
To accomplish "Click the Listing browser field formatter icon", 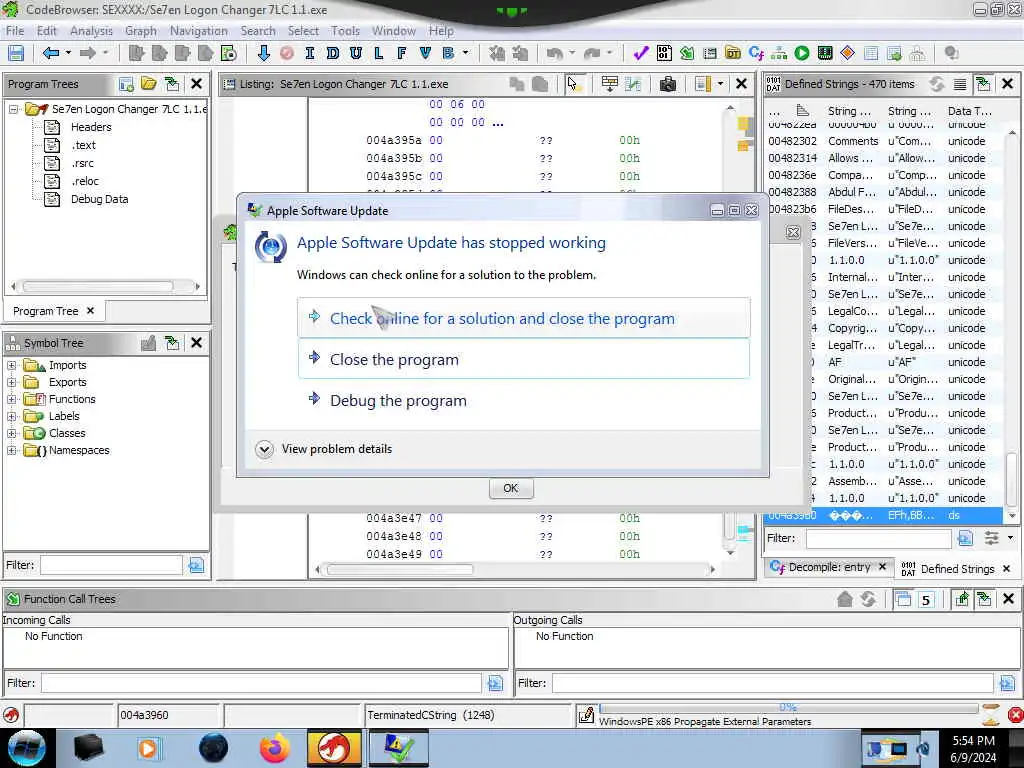I will pos(609,84).
